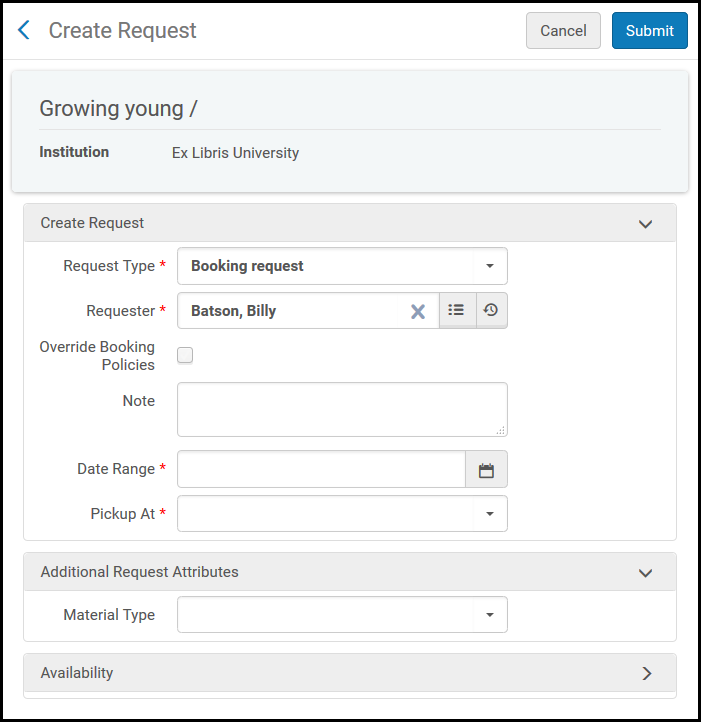The width and height of the screenshot is (701, 722).
Task: Click the Availability section header label
Action: click(x=77, y=673)
